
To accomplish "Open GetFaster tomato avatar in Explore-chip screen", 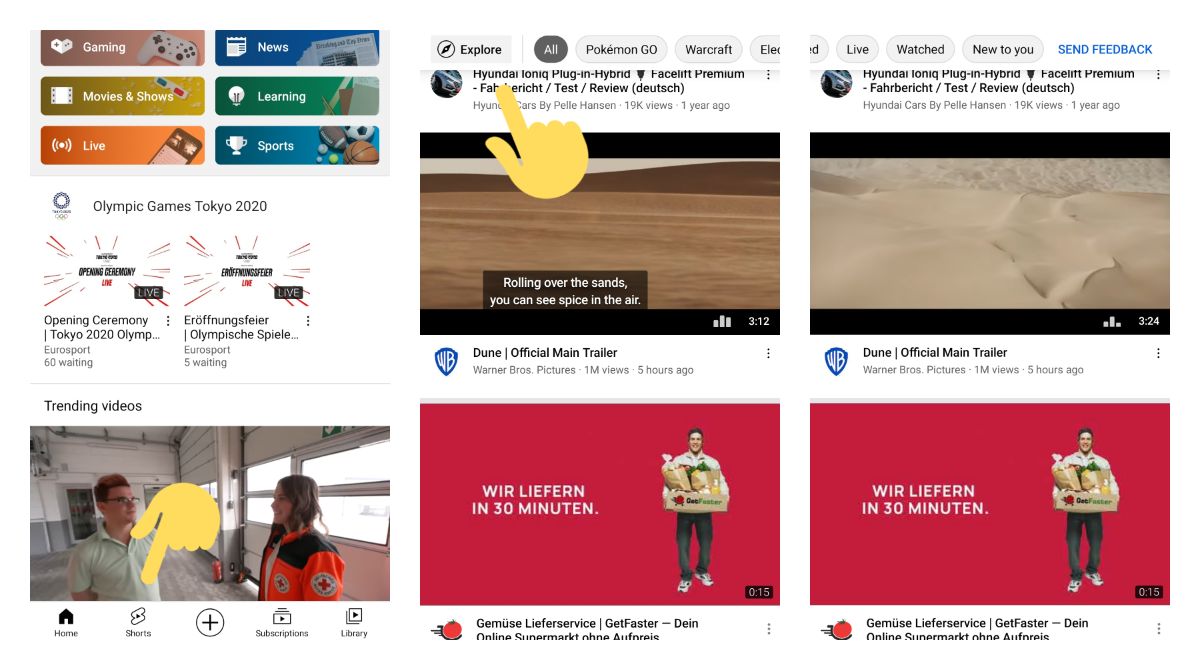I will click(x=446, y=629).
